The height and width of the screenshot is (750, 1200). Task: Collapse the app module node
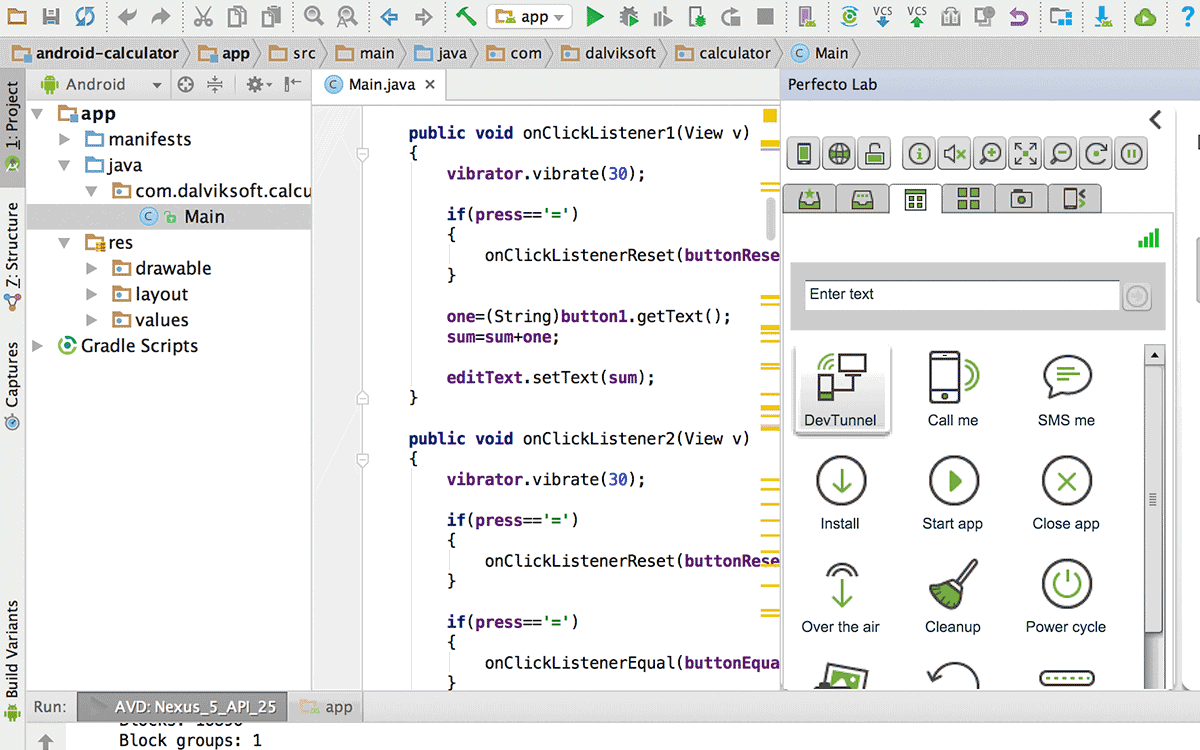pyautogui.click(x=39, y=113)
